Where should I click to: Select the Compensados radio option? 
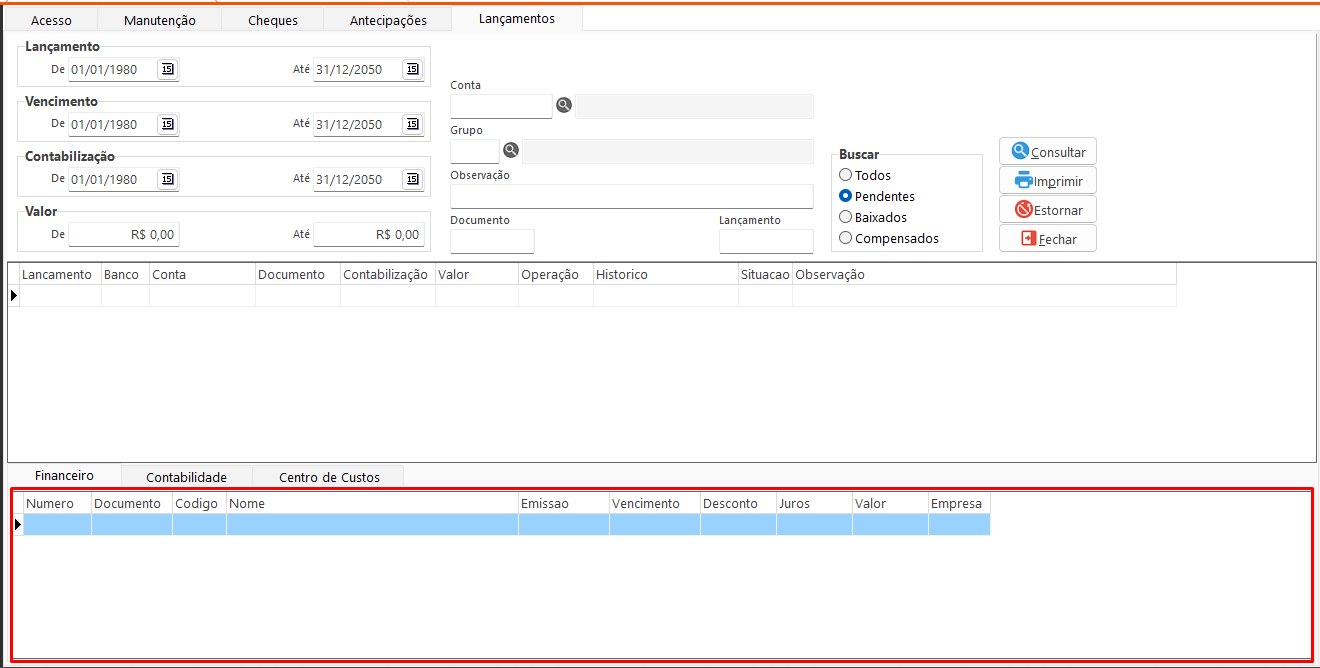[x=846, y=238]
